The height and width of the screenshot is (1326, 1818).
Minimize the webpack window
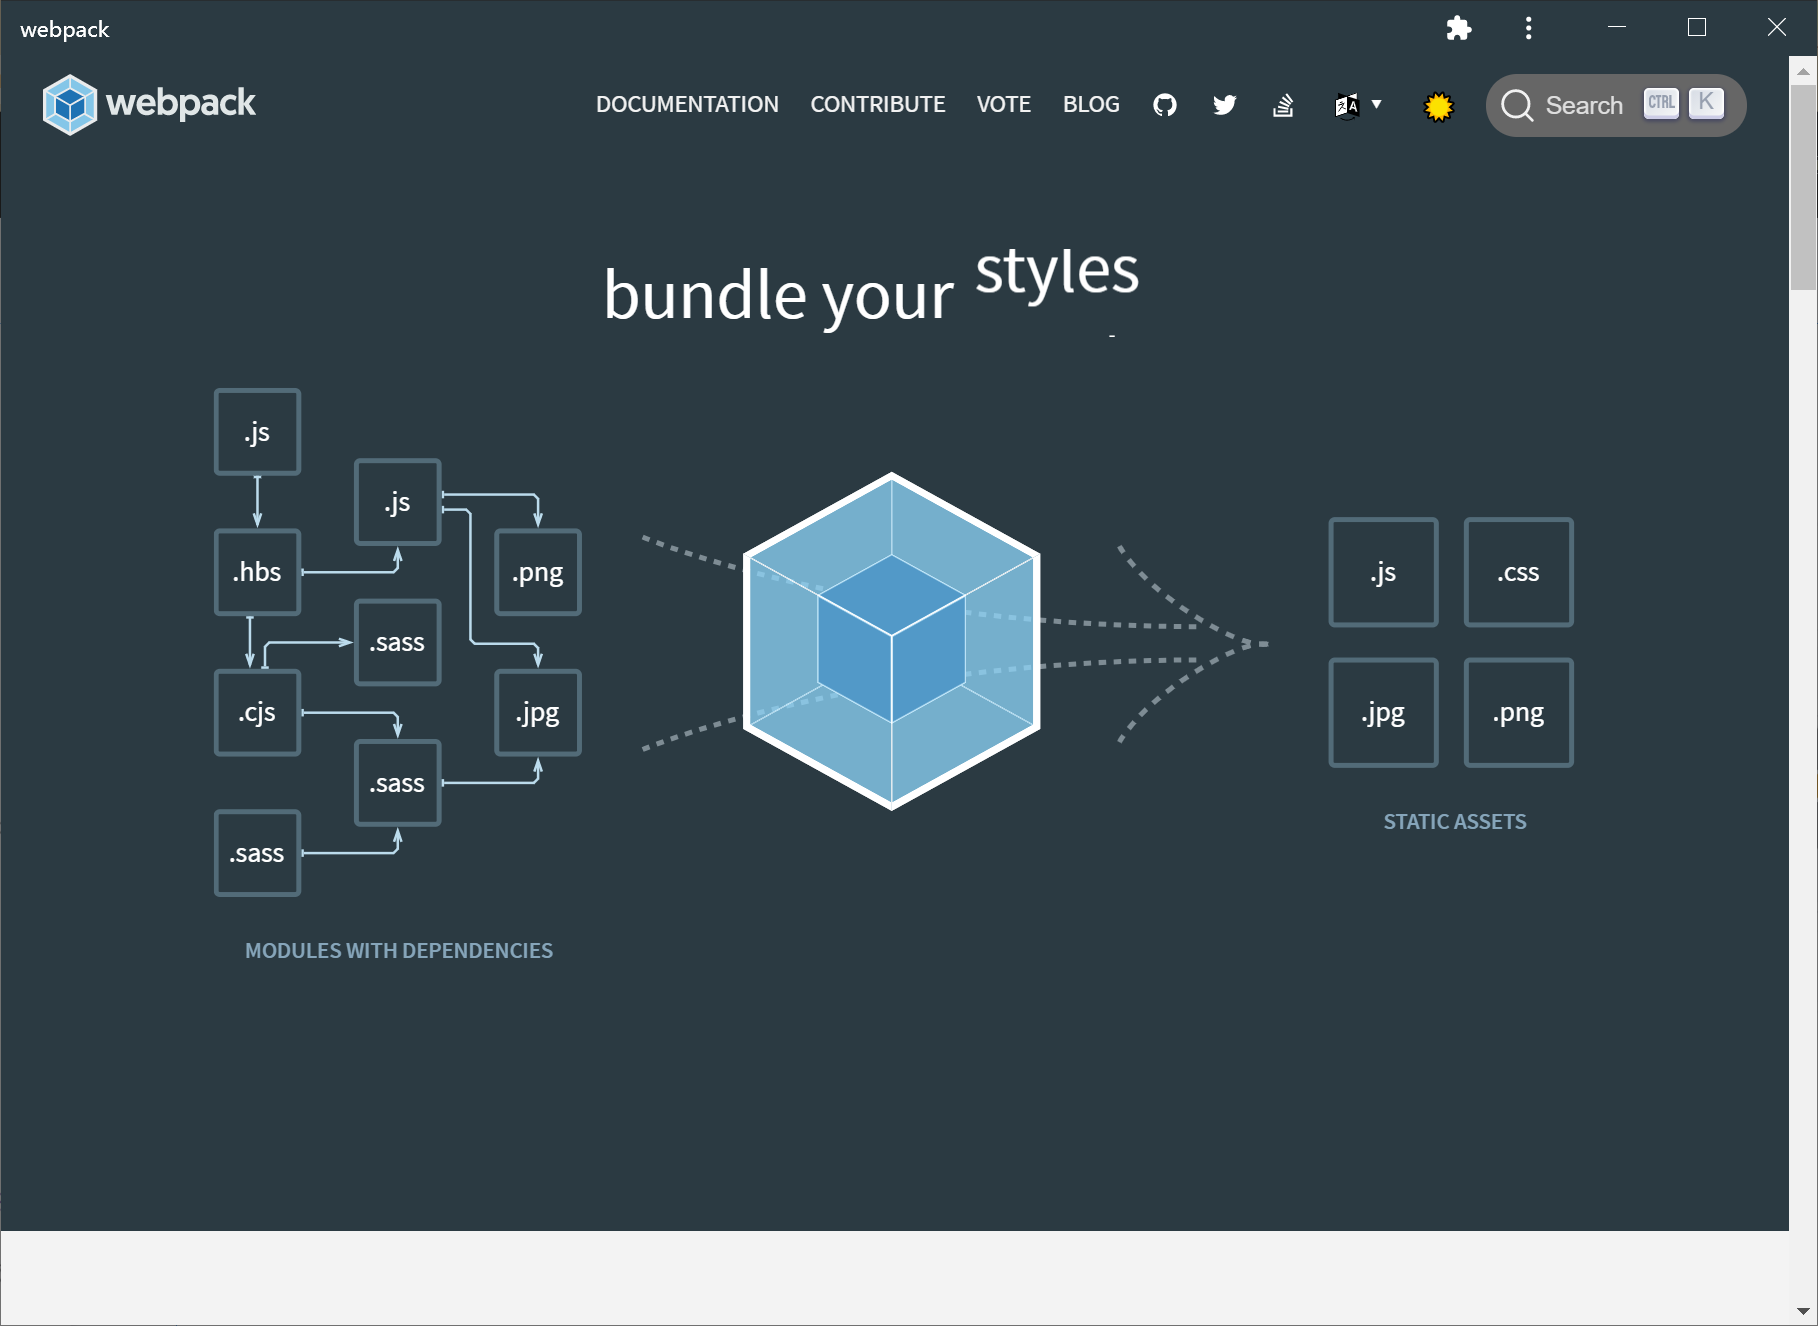click(1617, 28)
